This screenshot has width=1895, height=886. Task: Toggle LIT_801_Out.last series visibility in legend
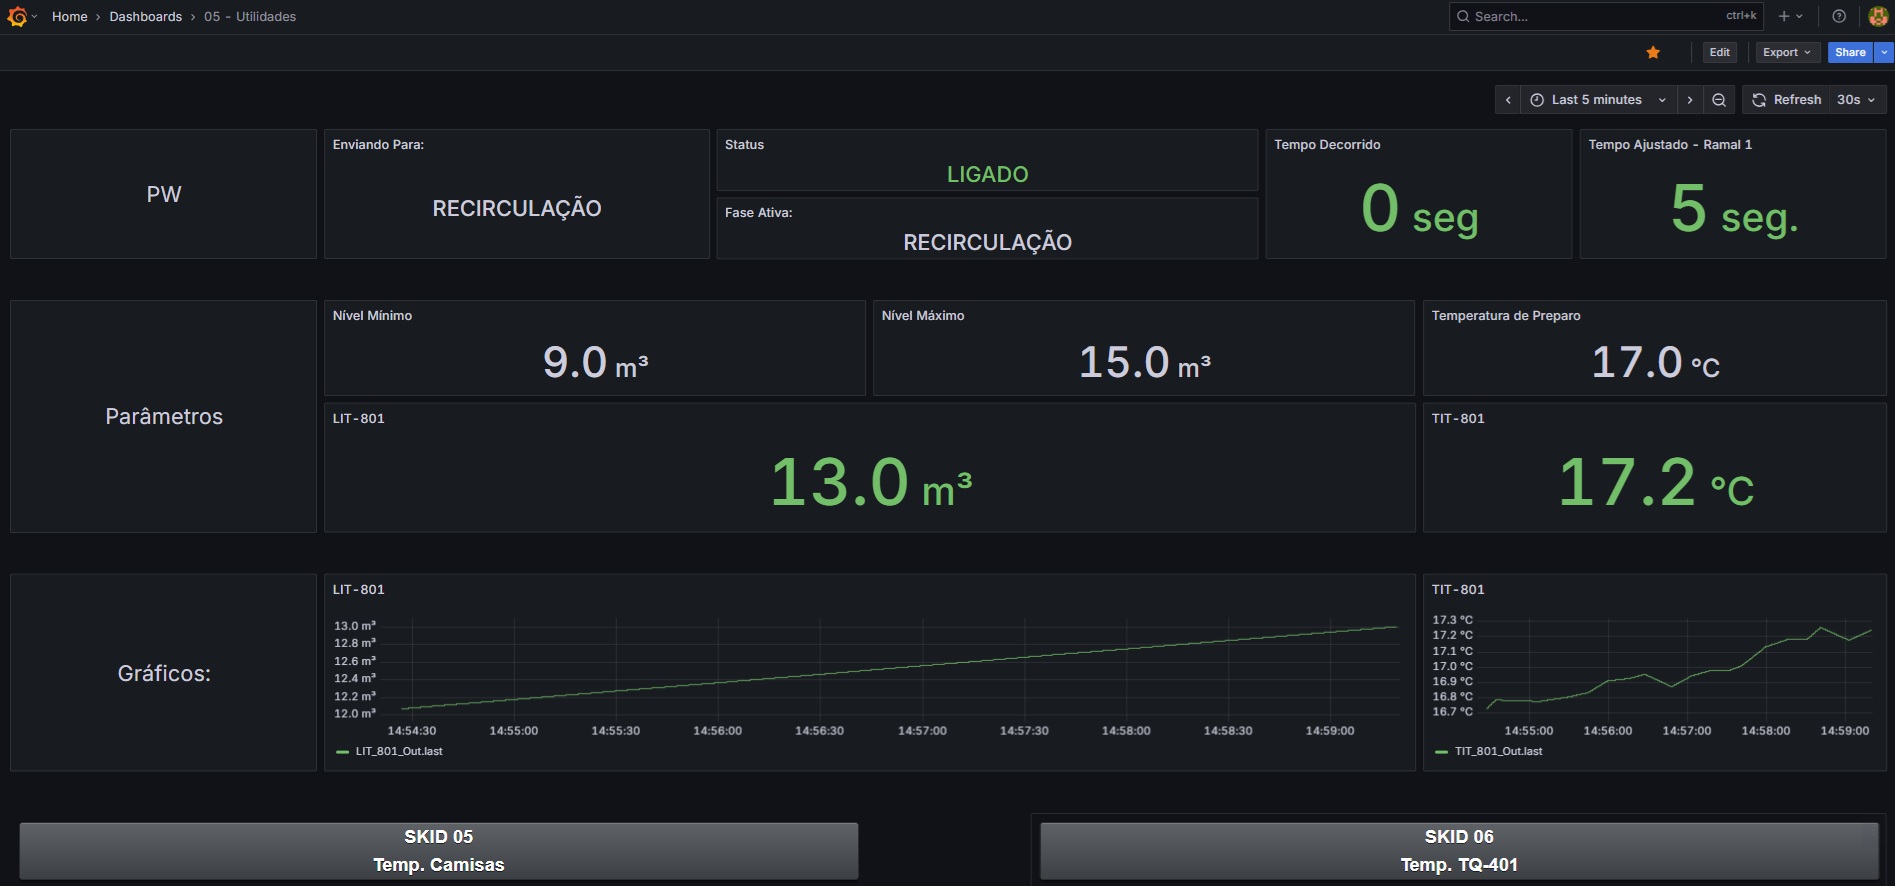click(398, 751)
